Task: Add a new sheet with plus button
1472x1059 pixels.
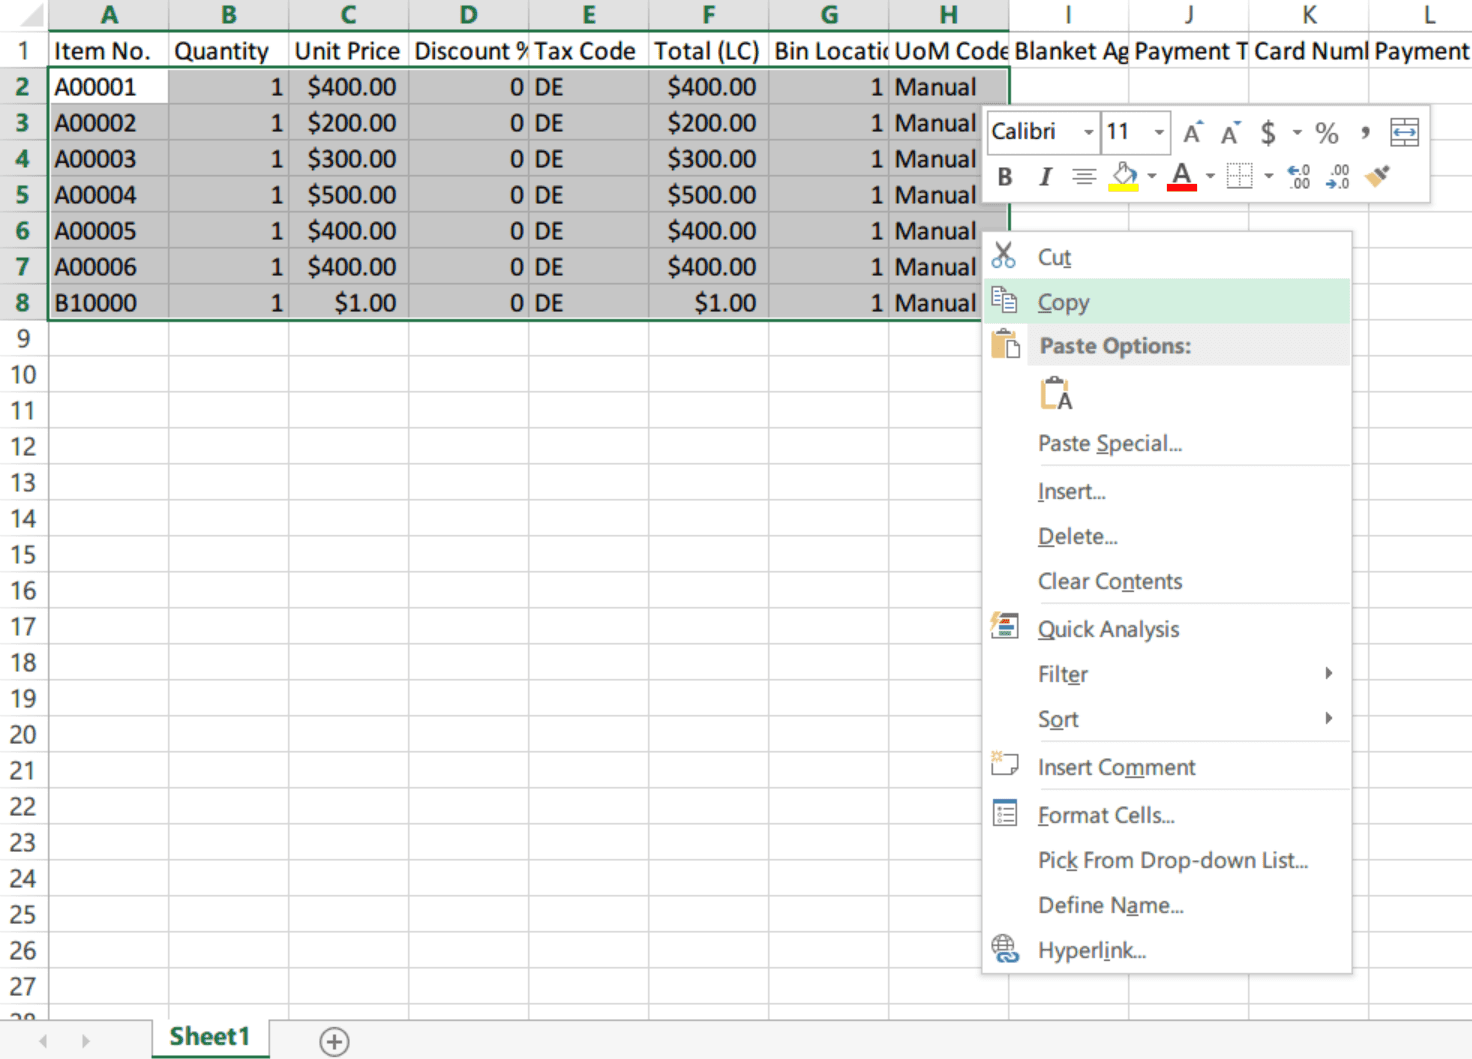Action: pos(334,1041)
